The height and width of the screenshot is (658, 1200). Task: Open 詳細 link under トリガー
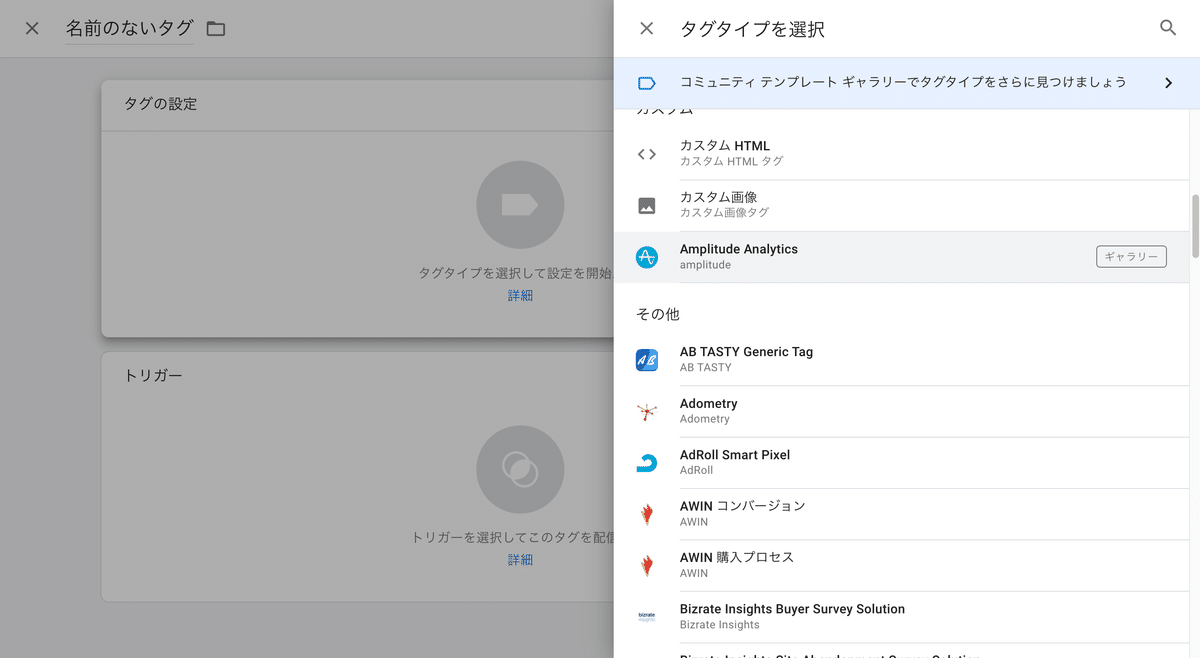[x=520, y=560]
